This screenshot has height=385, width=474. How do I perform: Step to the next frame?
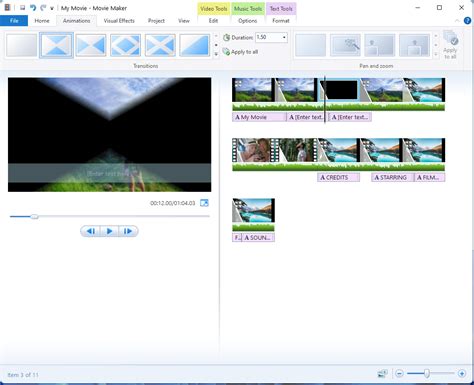[128, 231]
